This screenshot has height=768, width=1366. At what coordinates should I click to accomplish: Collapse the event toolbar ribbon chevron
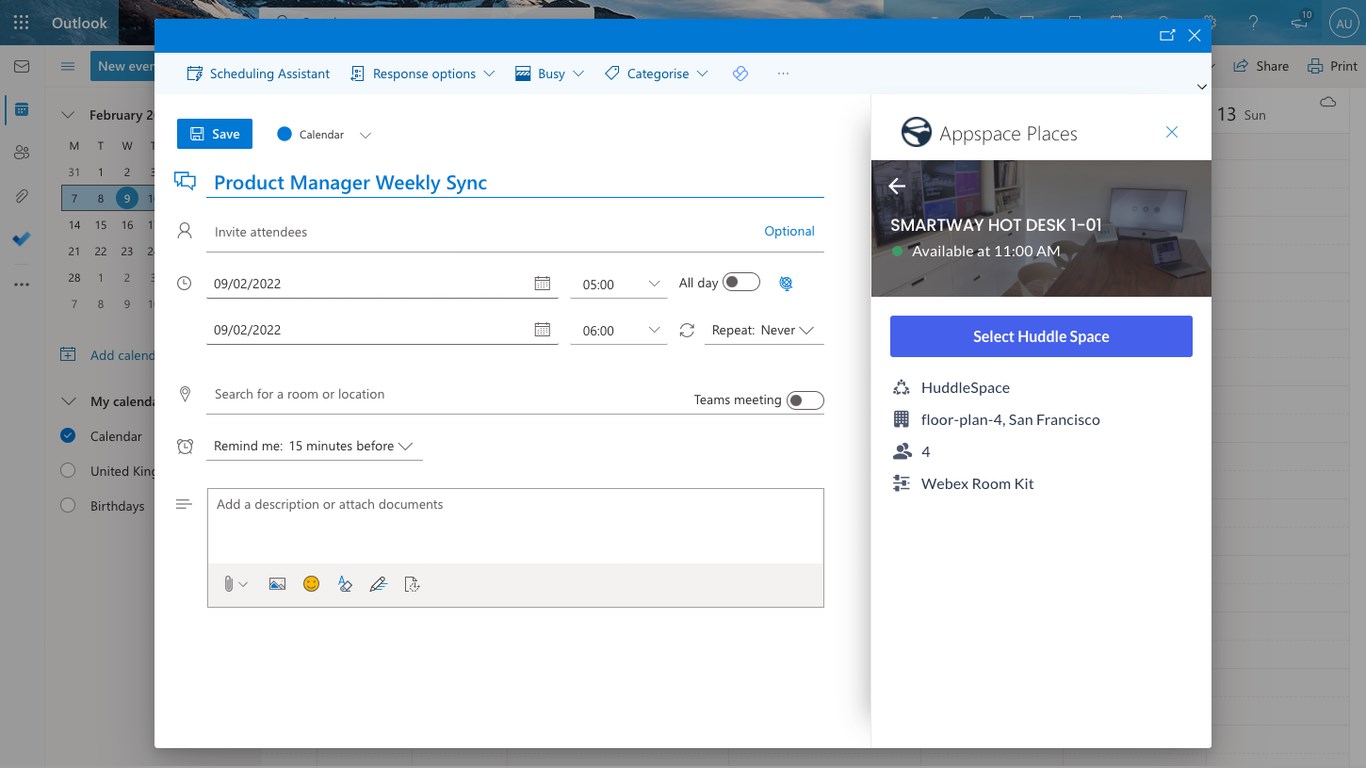pyautogui.click(x=1202, y=87)
